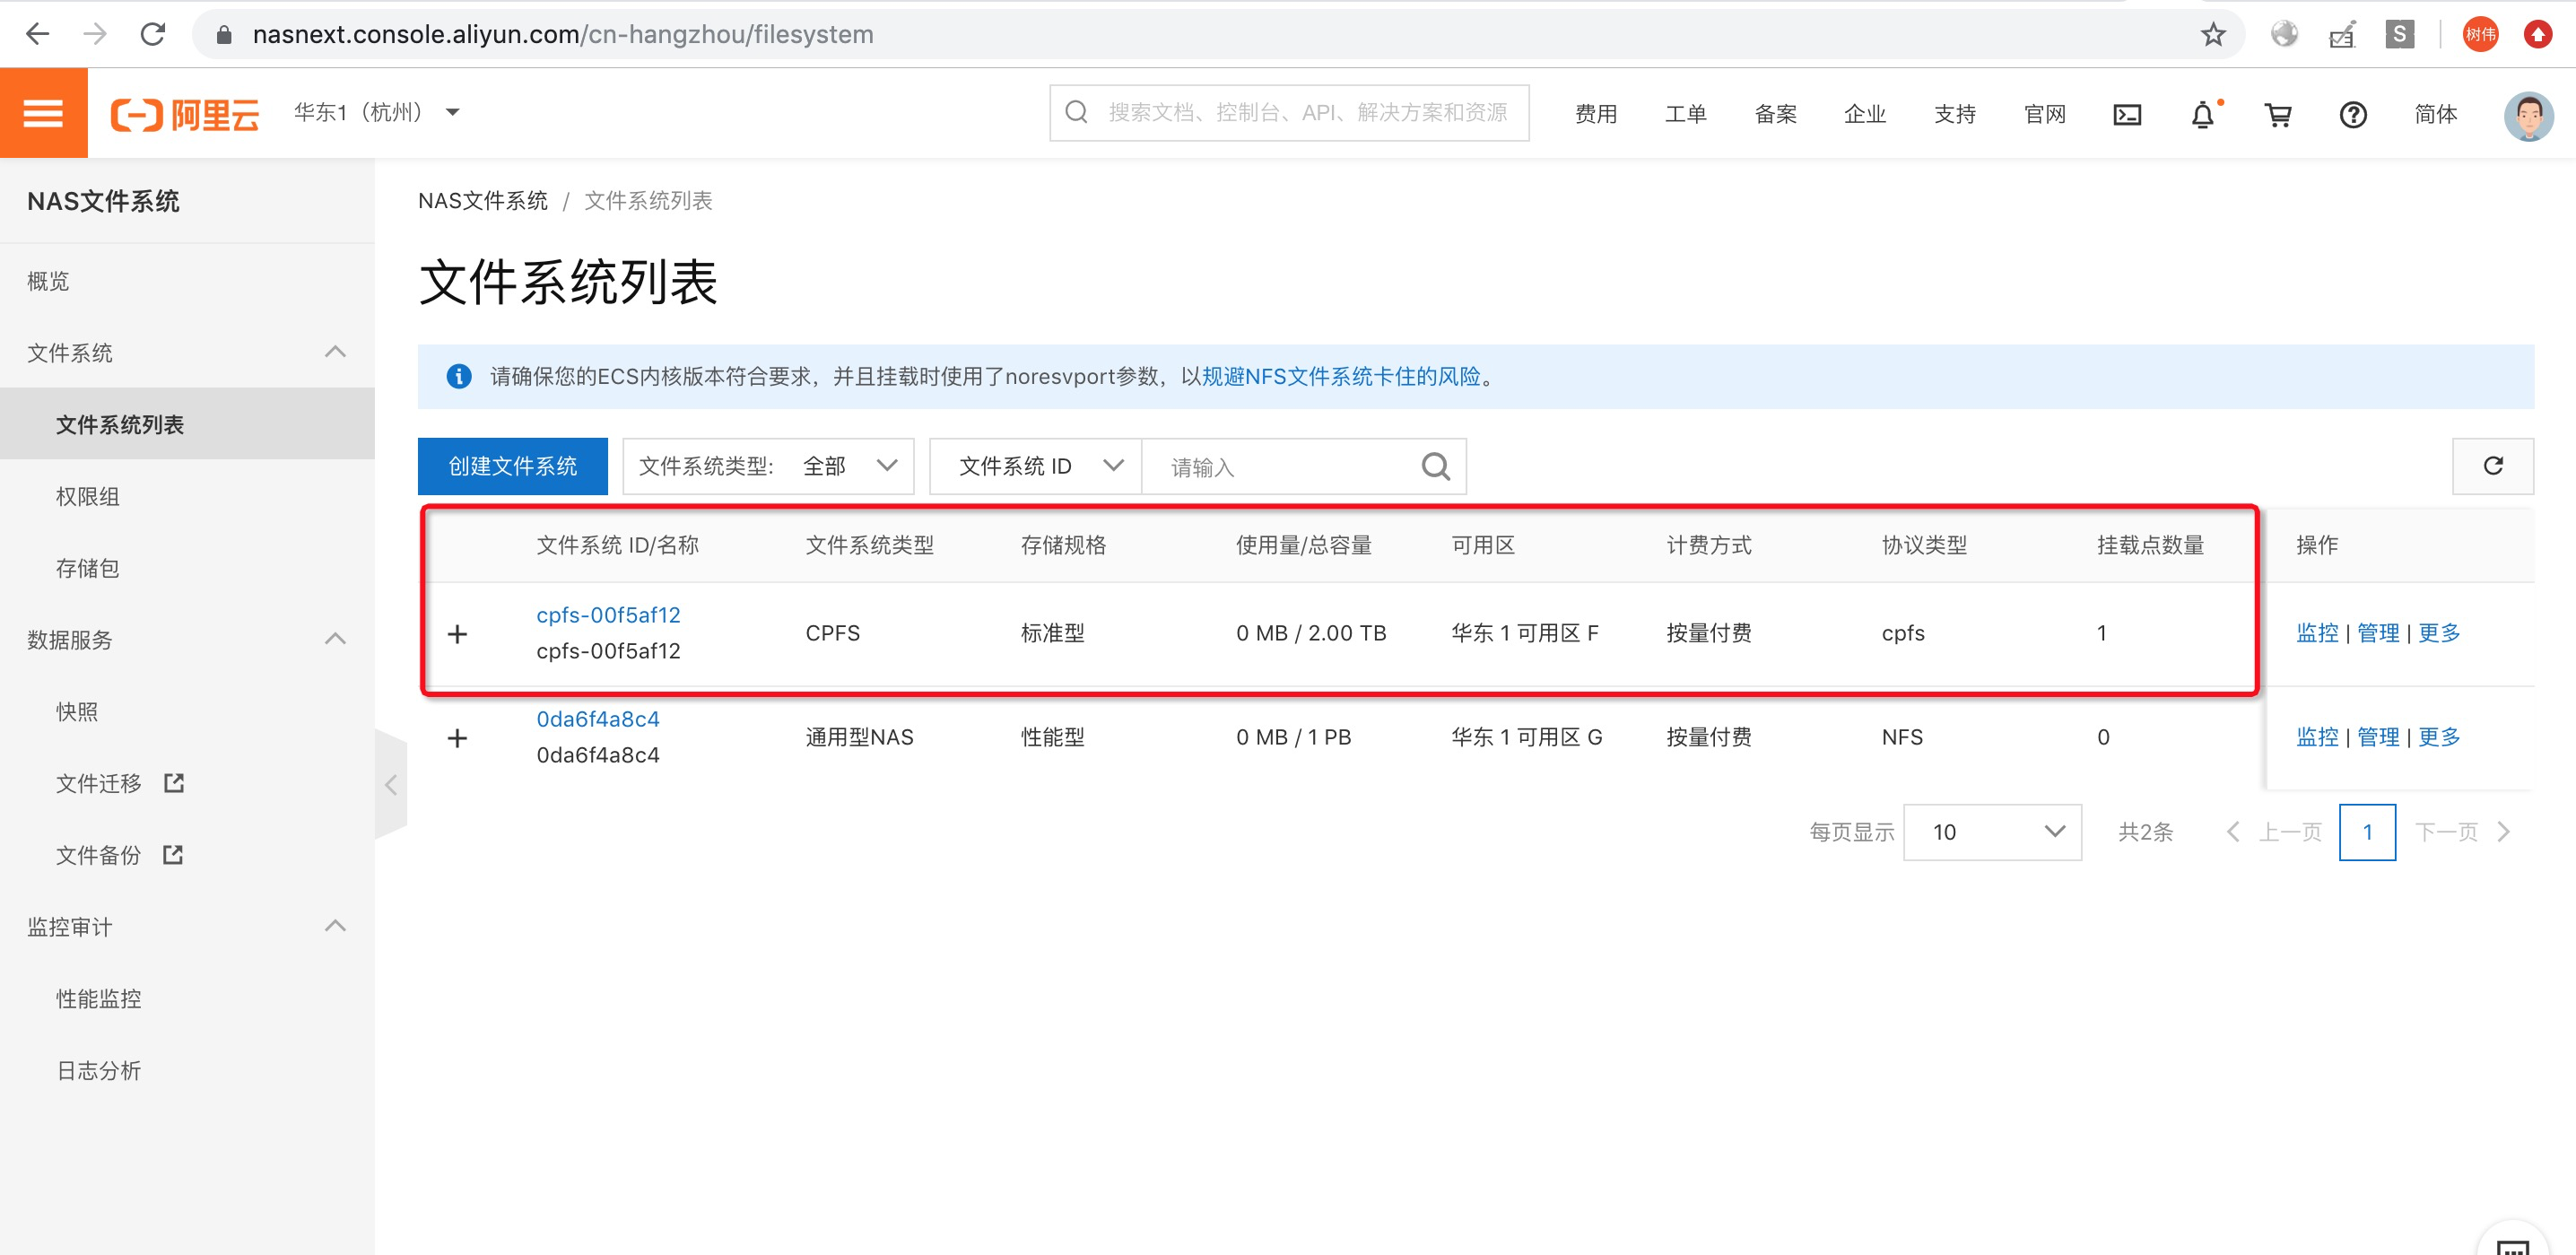Image resolution: width=2576 pixels, height=1255 pixels.
Task: Open 备案 in top navigation
Action: (1775, 114)
